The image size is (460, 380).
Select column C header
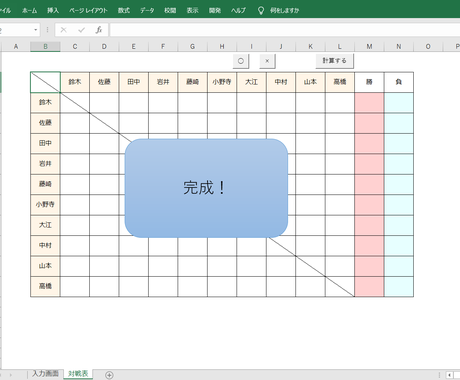pos(75,47)
